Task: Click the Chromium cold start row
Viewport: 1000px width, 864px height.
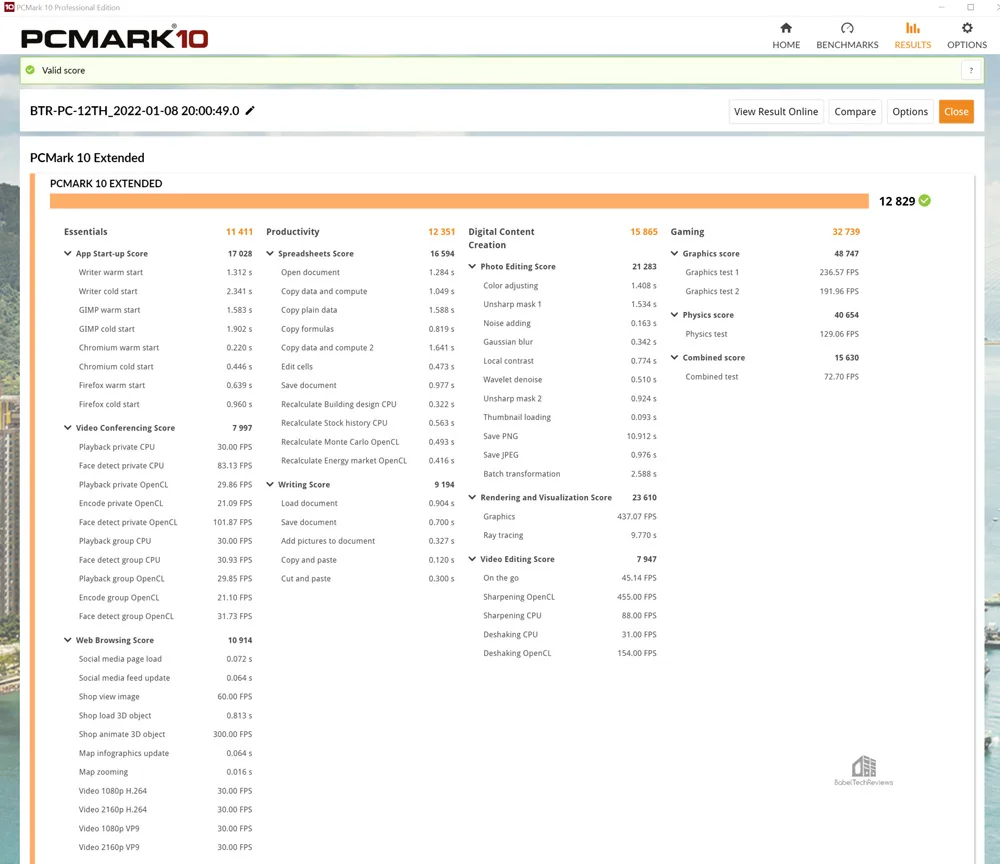Action: pos(165,367)
